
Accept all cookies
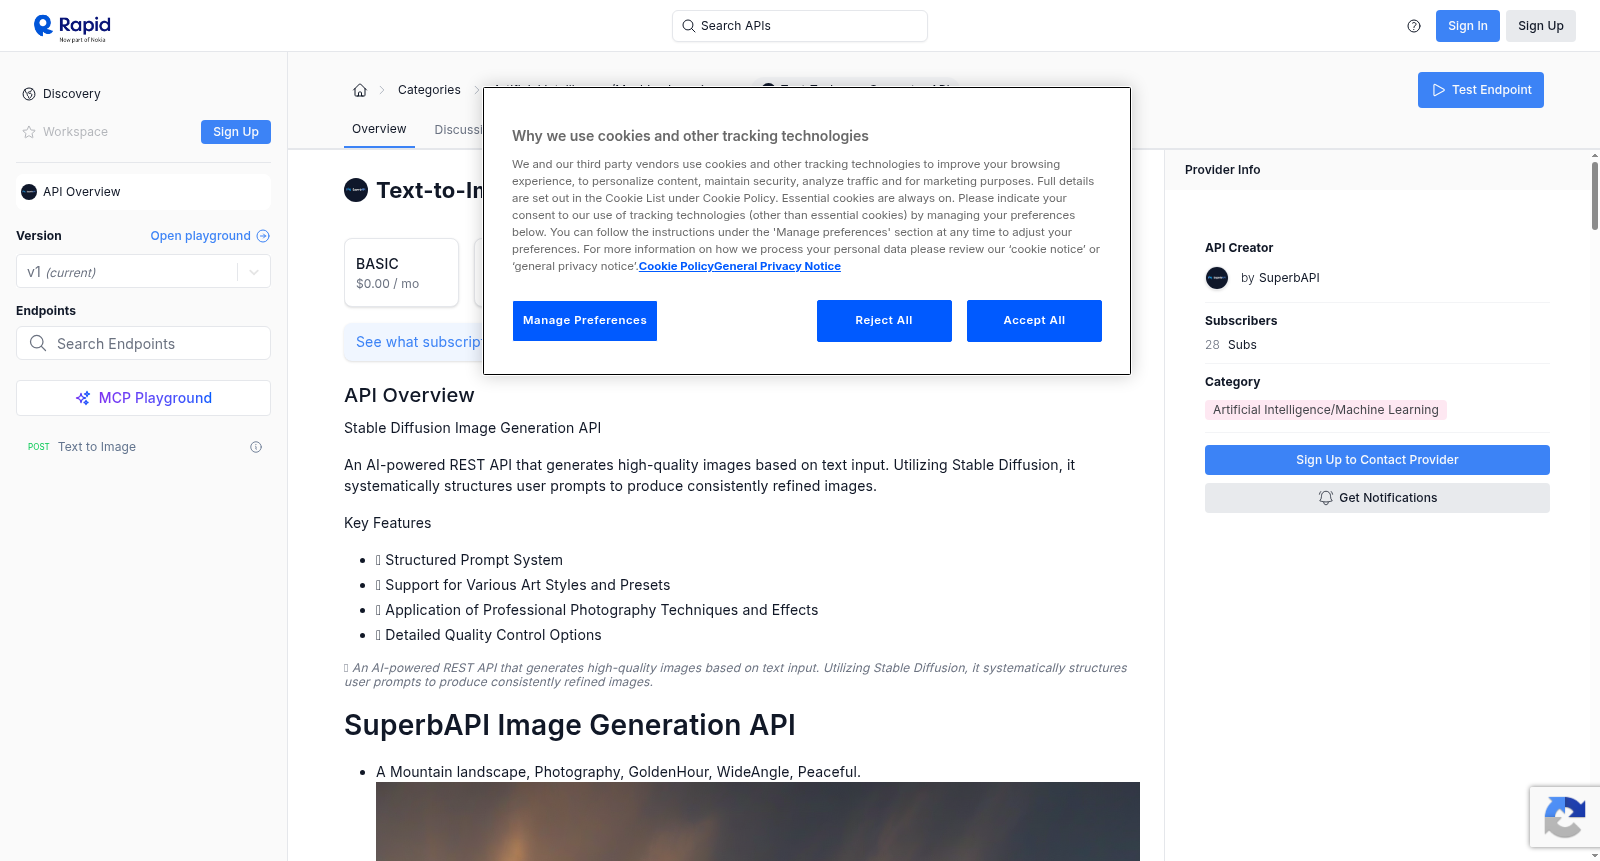click(1034, 321)
